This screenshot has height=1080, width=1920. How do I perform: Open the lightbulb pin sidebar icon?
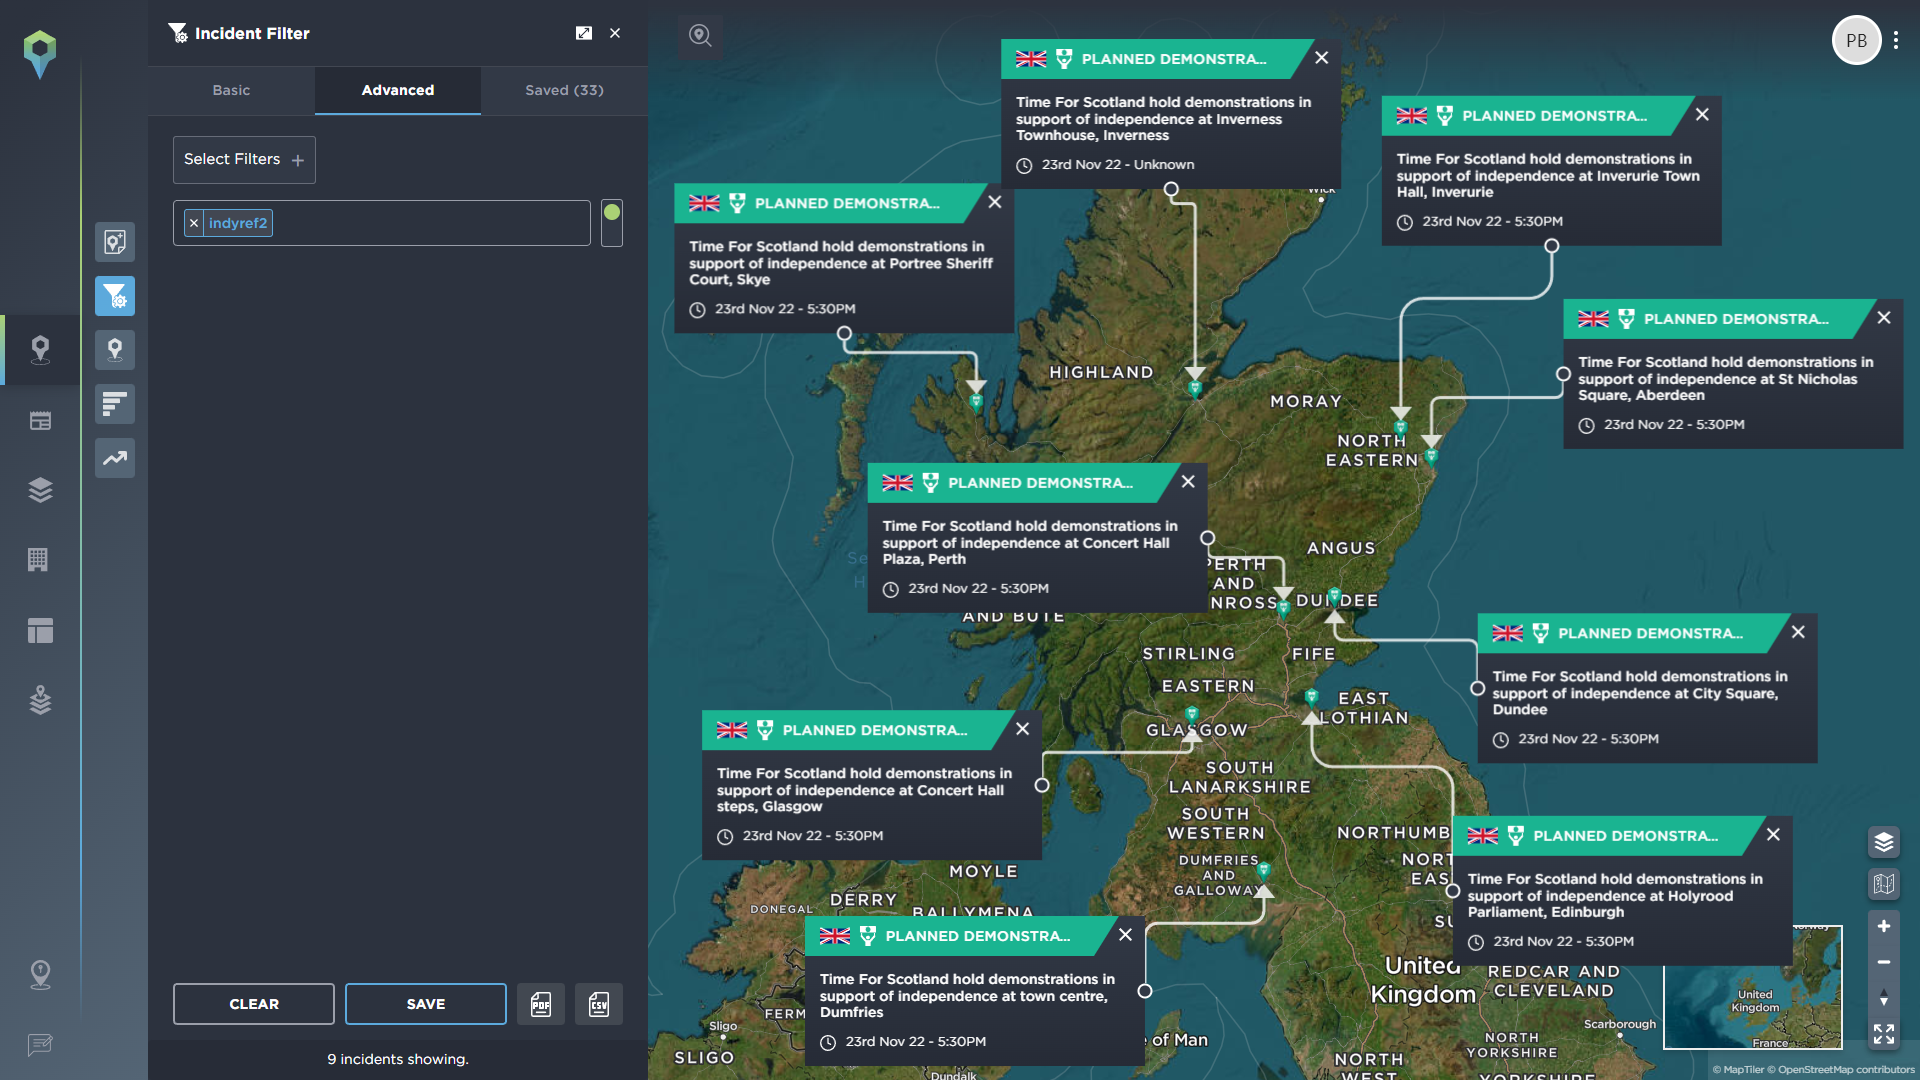click(x=40, y=974)
